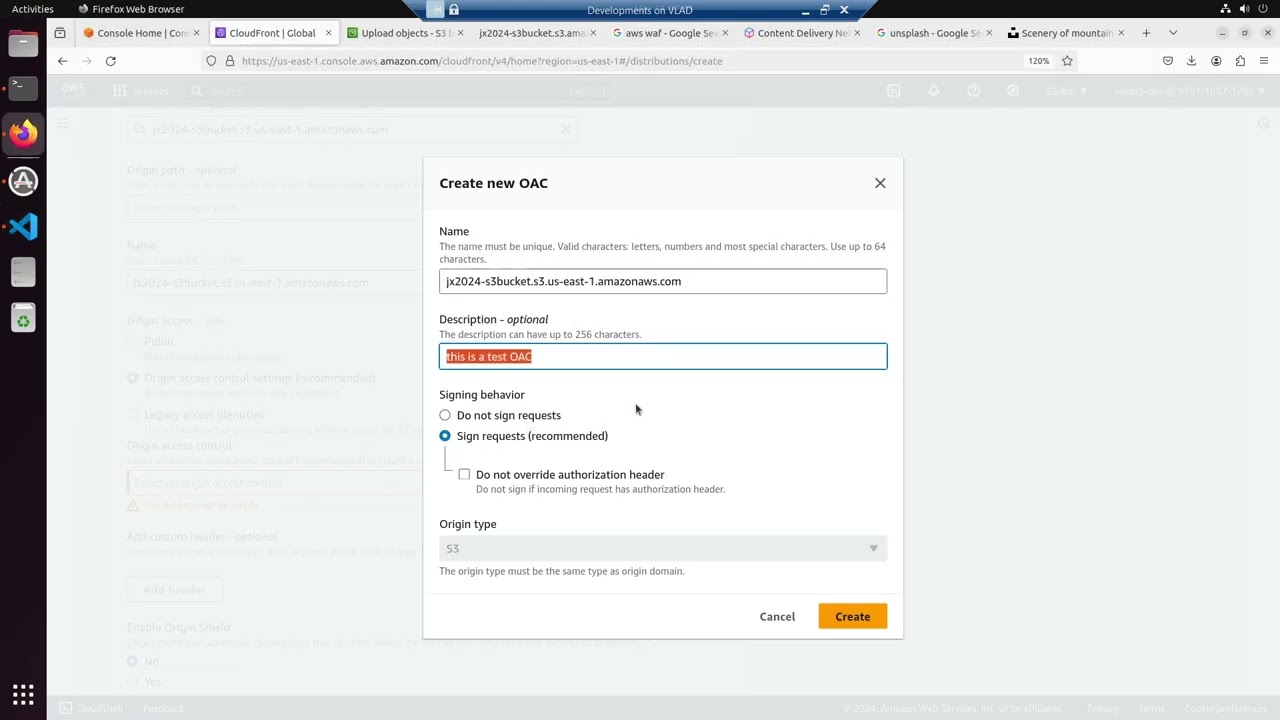Open Firefox Web Browser app menu

(x=131, y=9)
